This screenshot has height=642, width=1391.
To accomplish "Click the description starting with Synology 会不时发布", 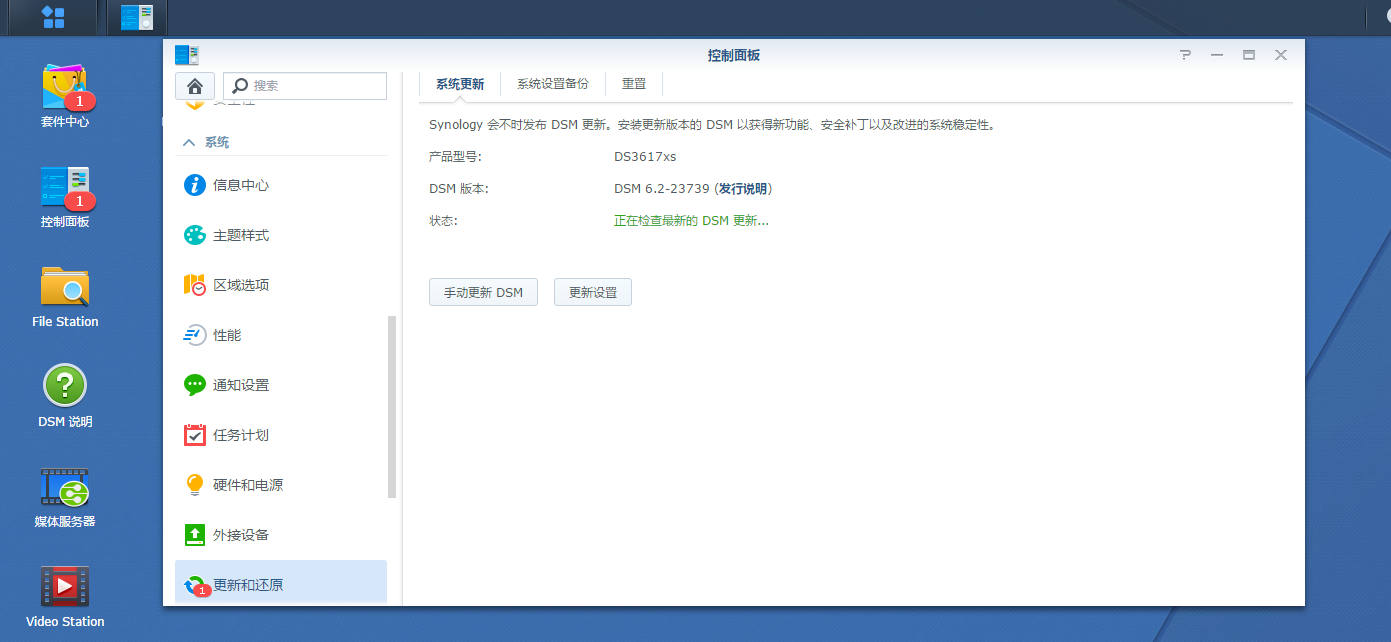I will point(714,125).
